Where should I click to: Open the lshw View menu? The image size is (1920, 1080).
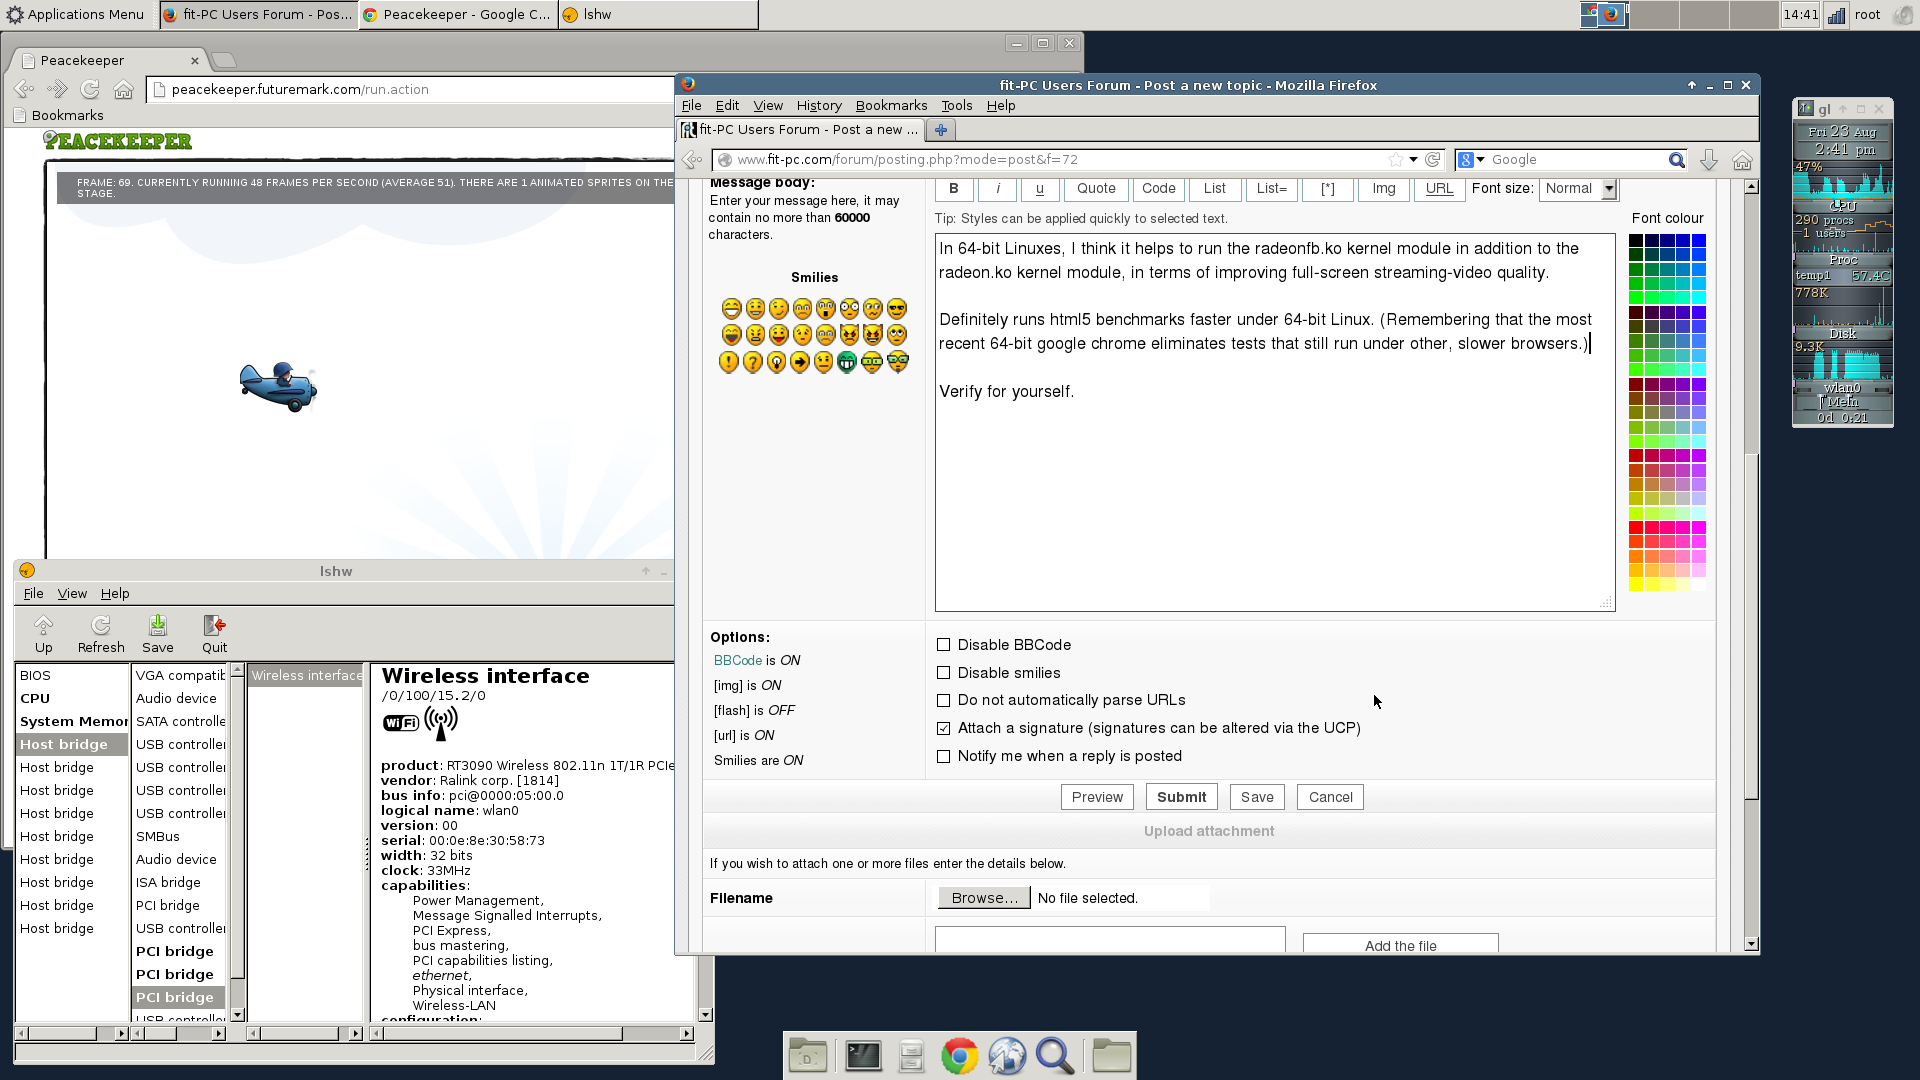[71, 593]
